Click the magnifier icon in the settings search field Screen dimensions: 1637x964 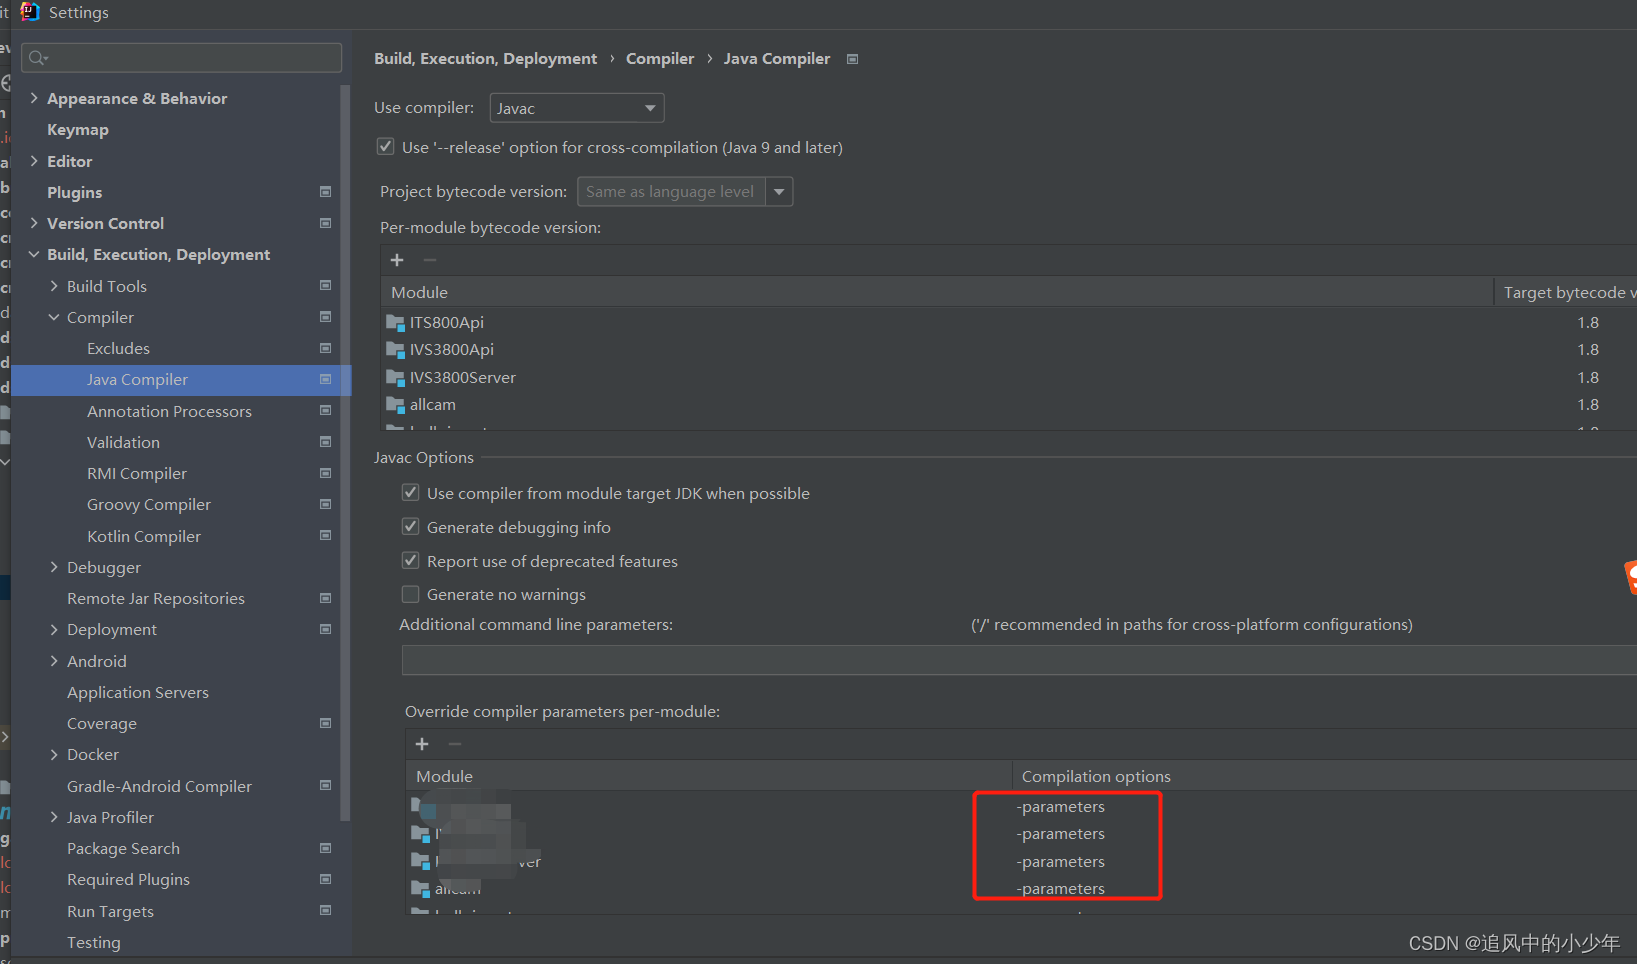click(x=36, y=57)
